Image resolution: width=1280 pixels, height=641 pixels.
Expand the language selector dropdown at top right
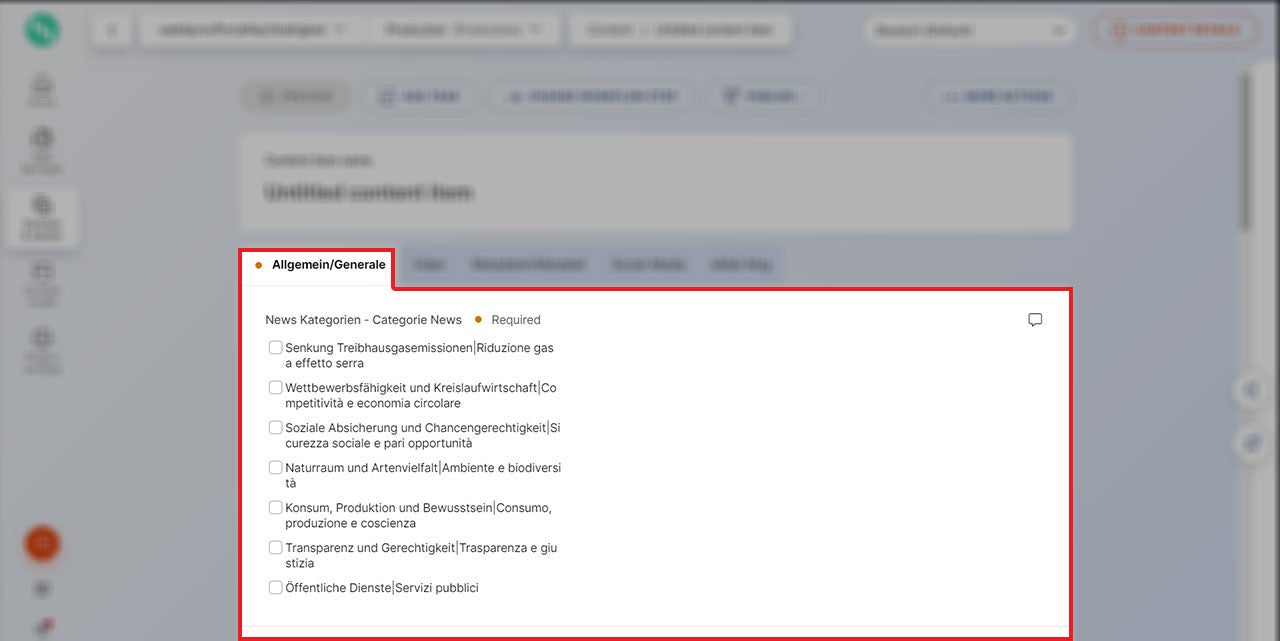coord(968,30)
